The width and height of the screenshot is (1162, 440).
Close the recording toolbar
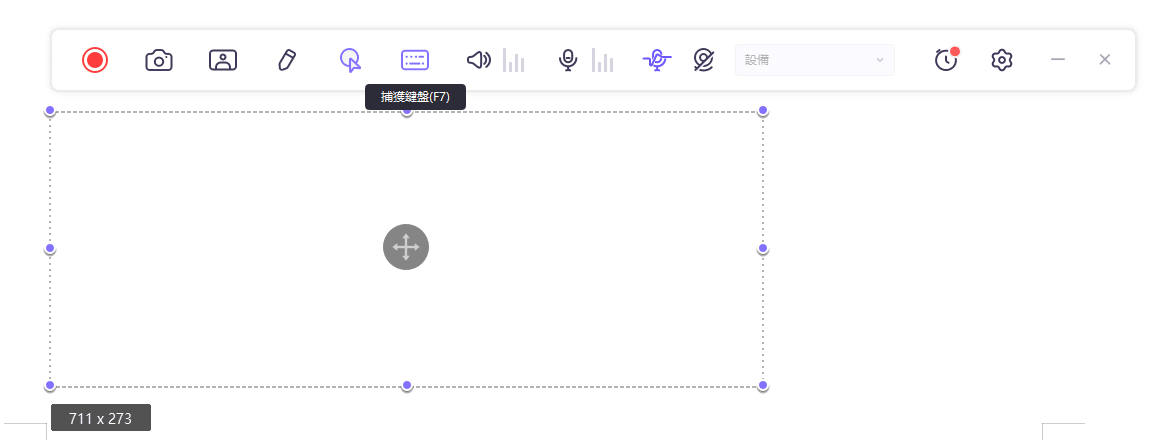[1105, 60]
